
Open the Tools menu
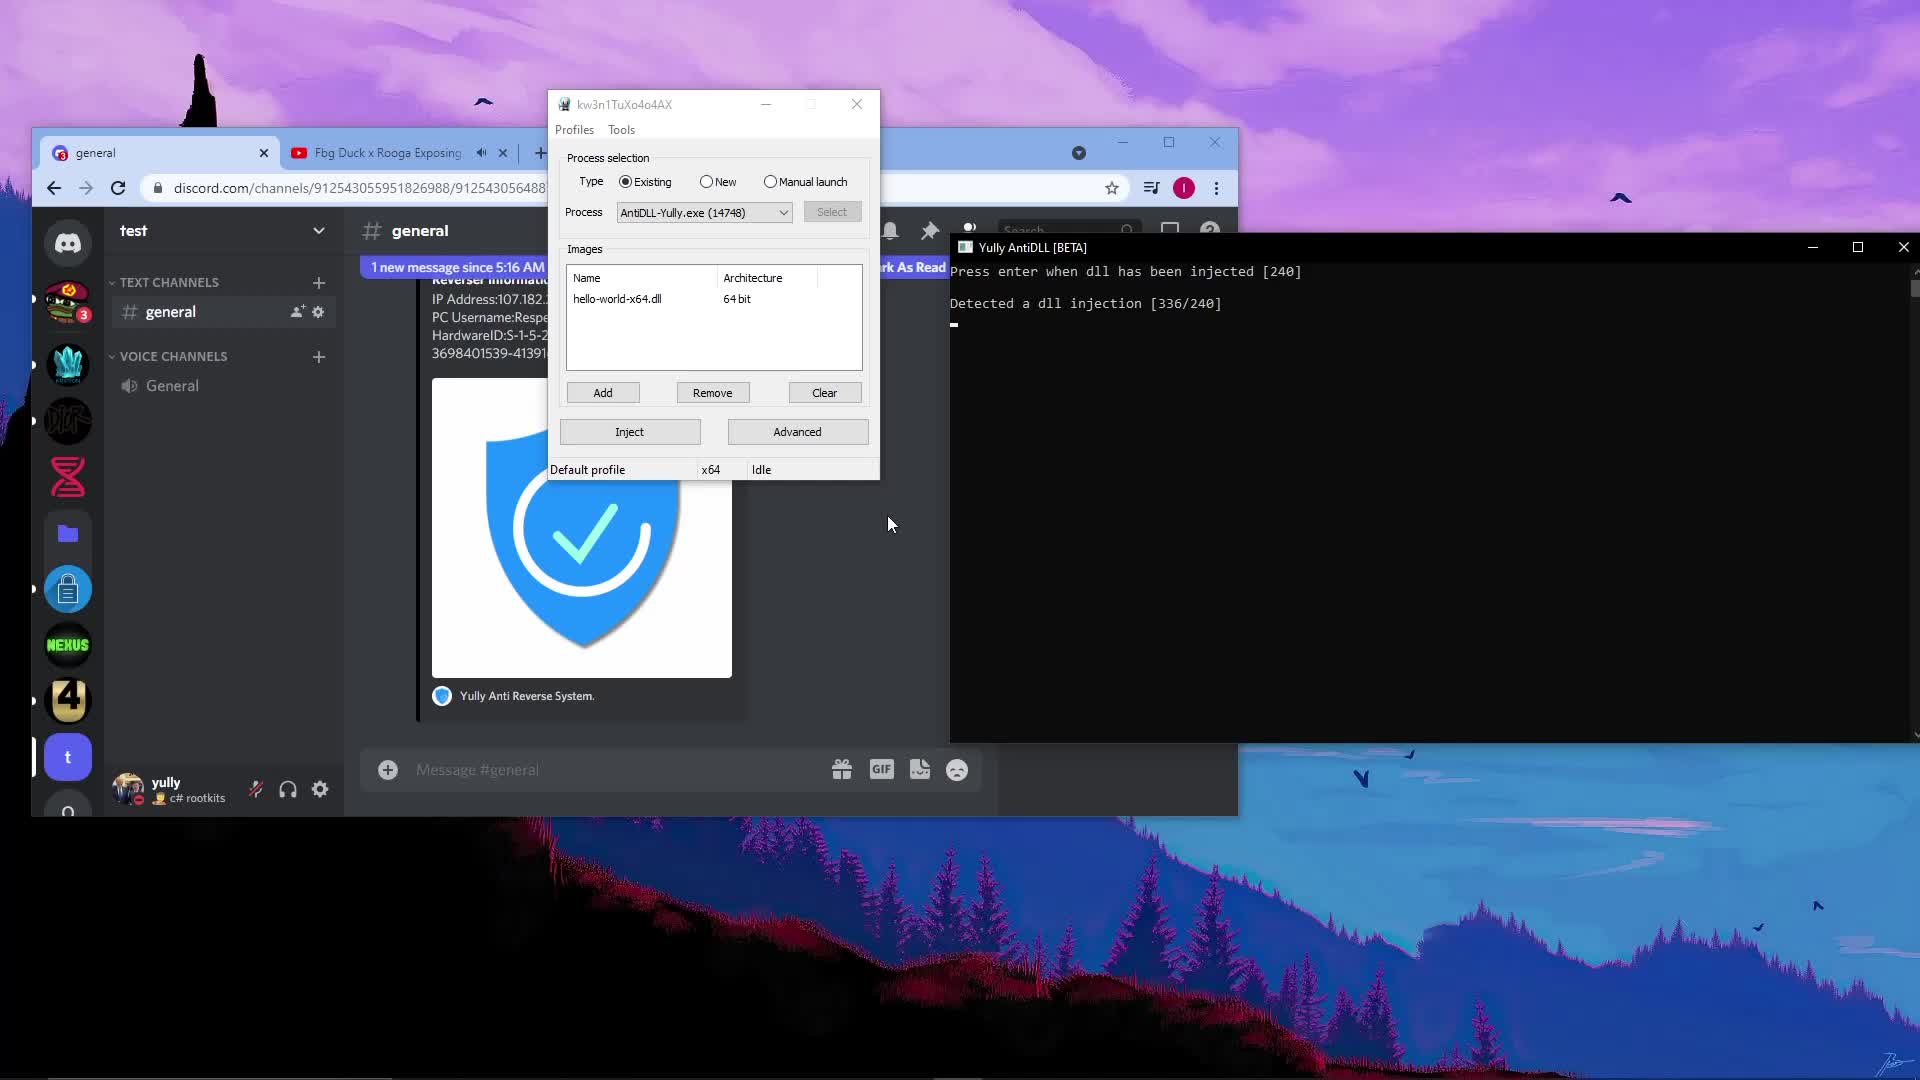[x=621, y=130]
